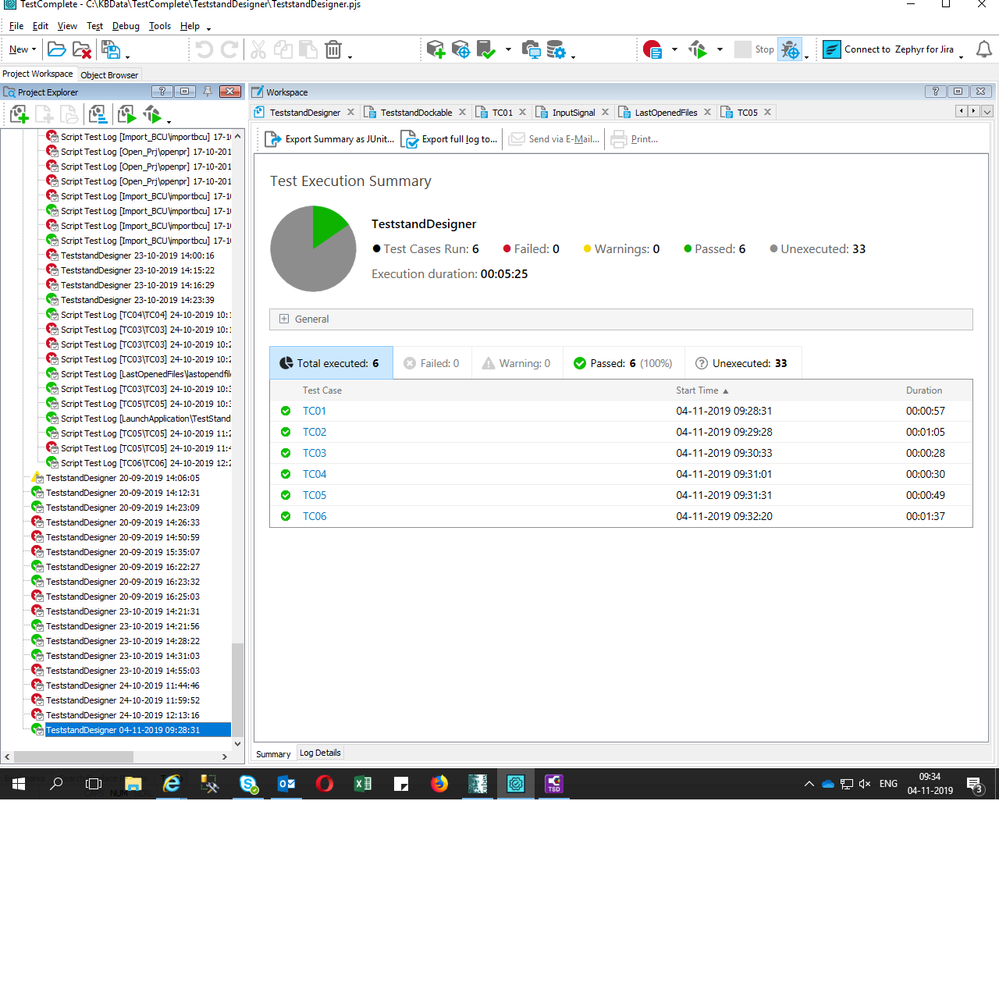
Task: Filter by Total executed: 6
Action: click(x=331, y=363)
